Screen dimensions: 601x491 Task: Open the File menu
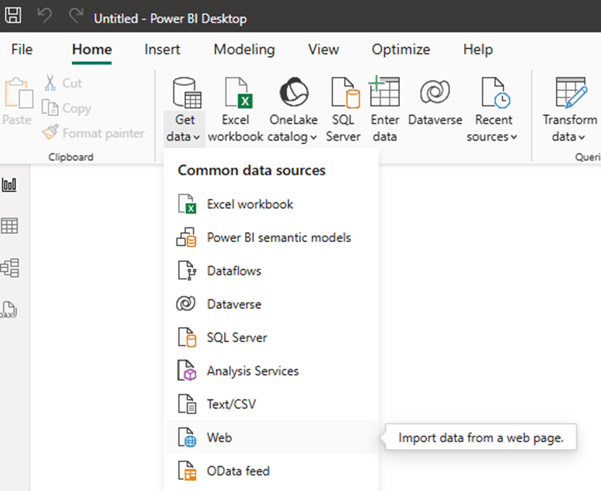[x=22, y=49]
